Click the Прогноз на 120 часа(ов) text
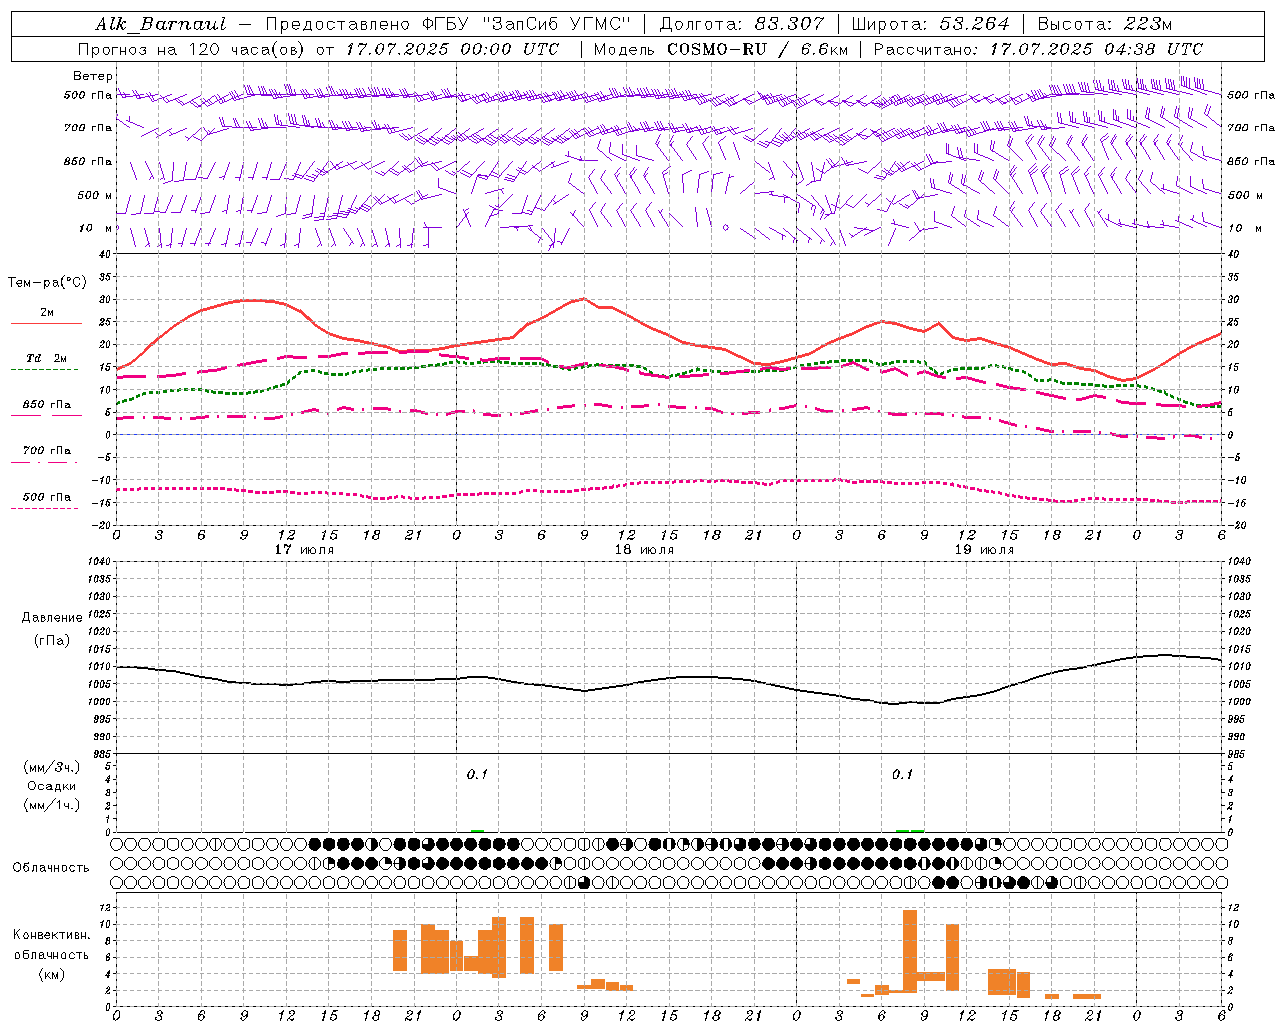The image size is (1280, 1024). [192, 49]
